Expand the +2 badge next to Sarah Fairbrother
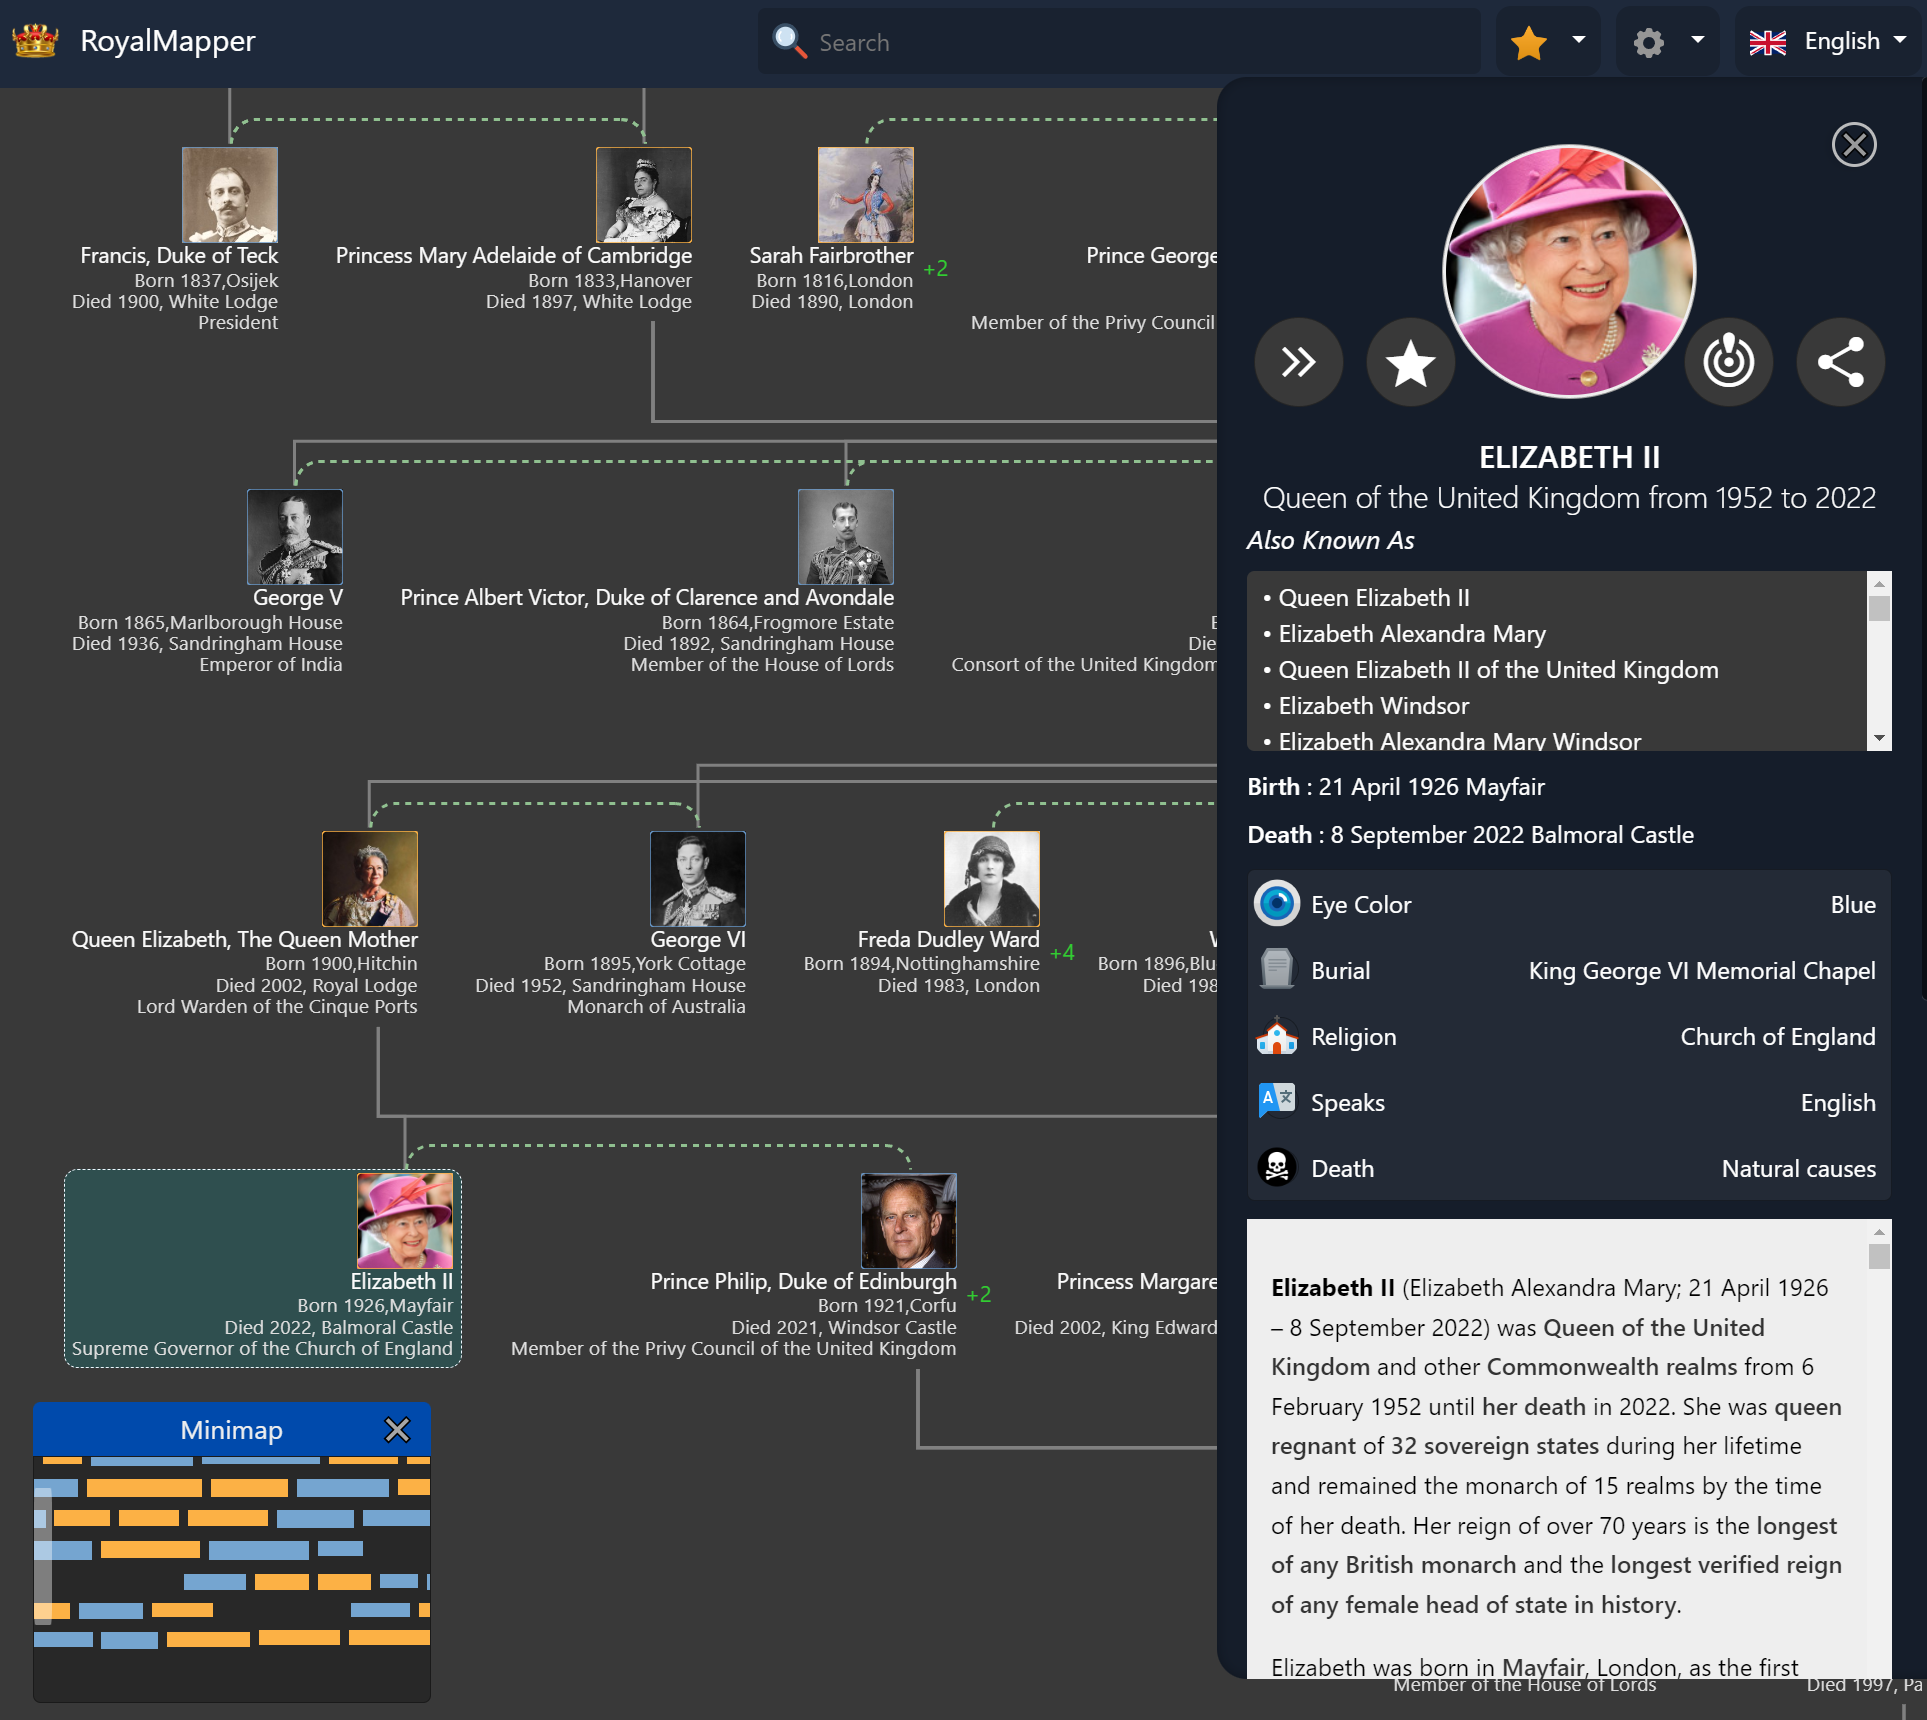 coord(936,269)
